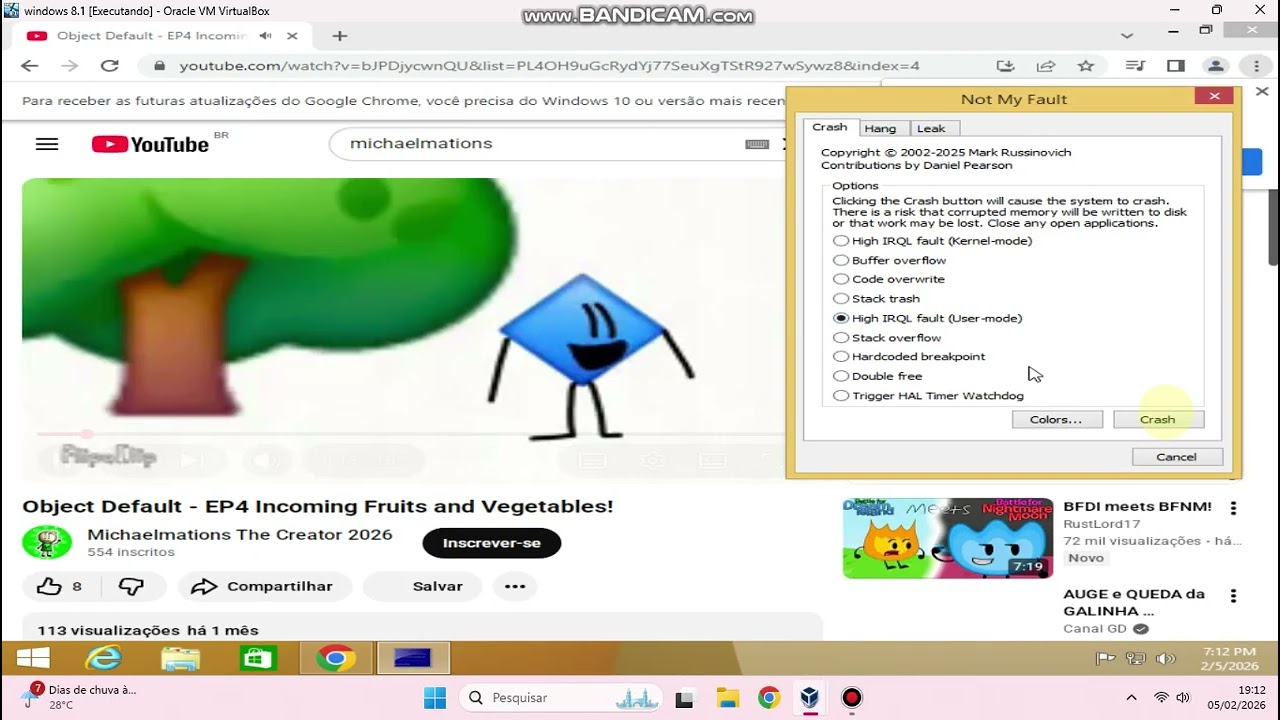Open Chrome media controls icon
The height and width of the screenshot is (720, 1280).
tap(1135, 66)
